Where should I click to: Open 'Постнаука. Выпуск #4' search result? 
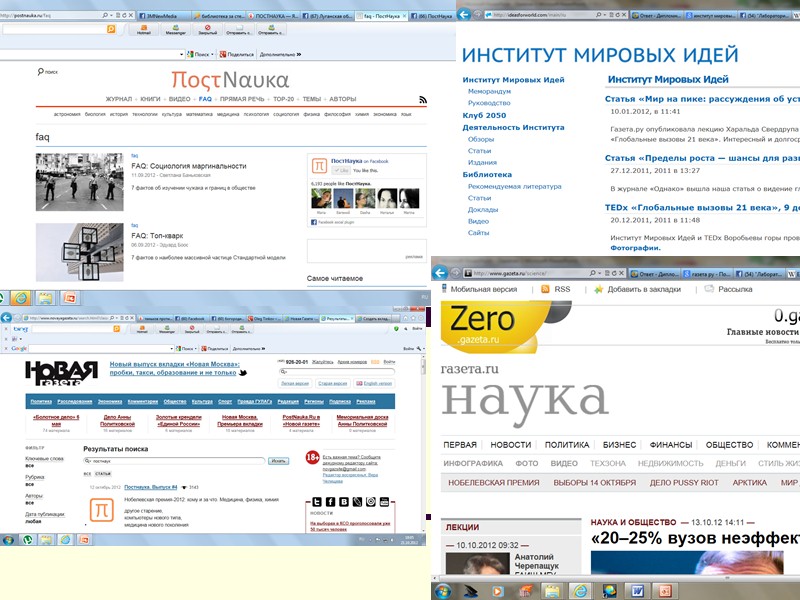(x=151, y=487)
